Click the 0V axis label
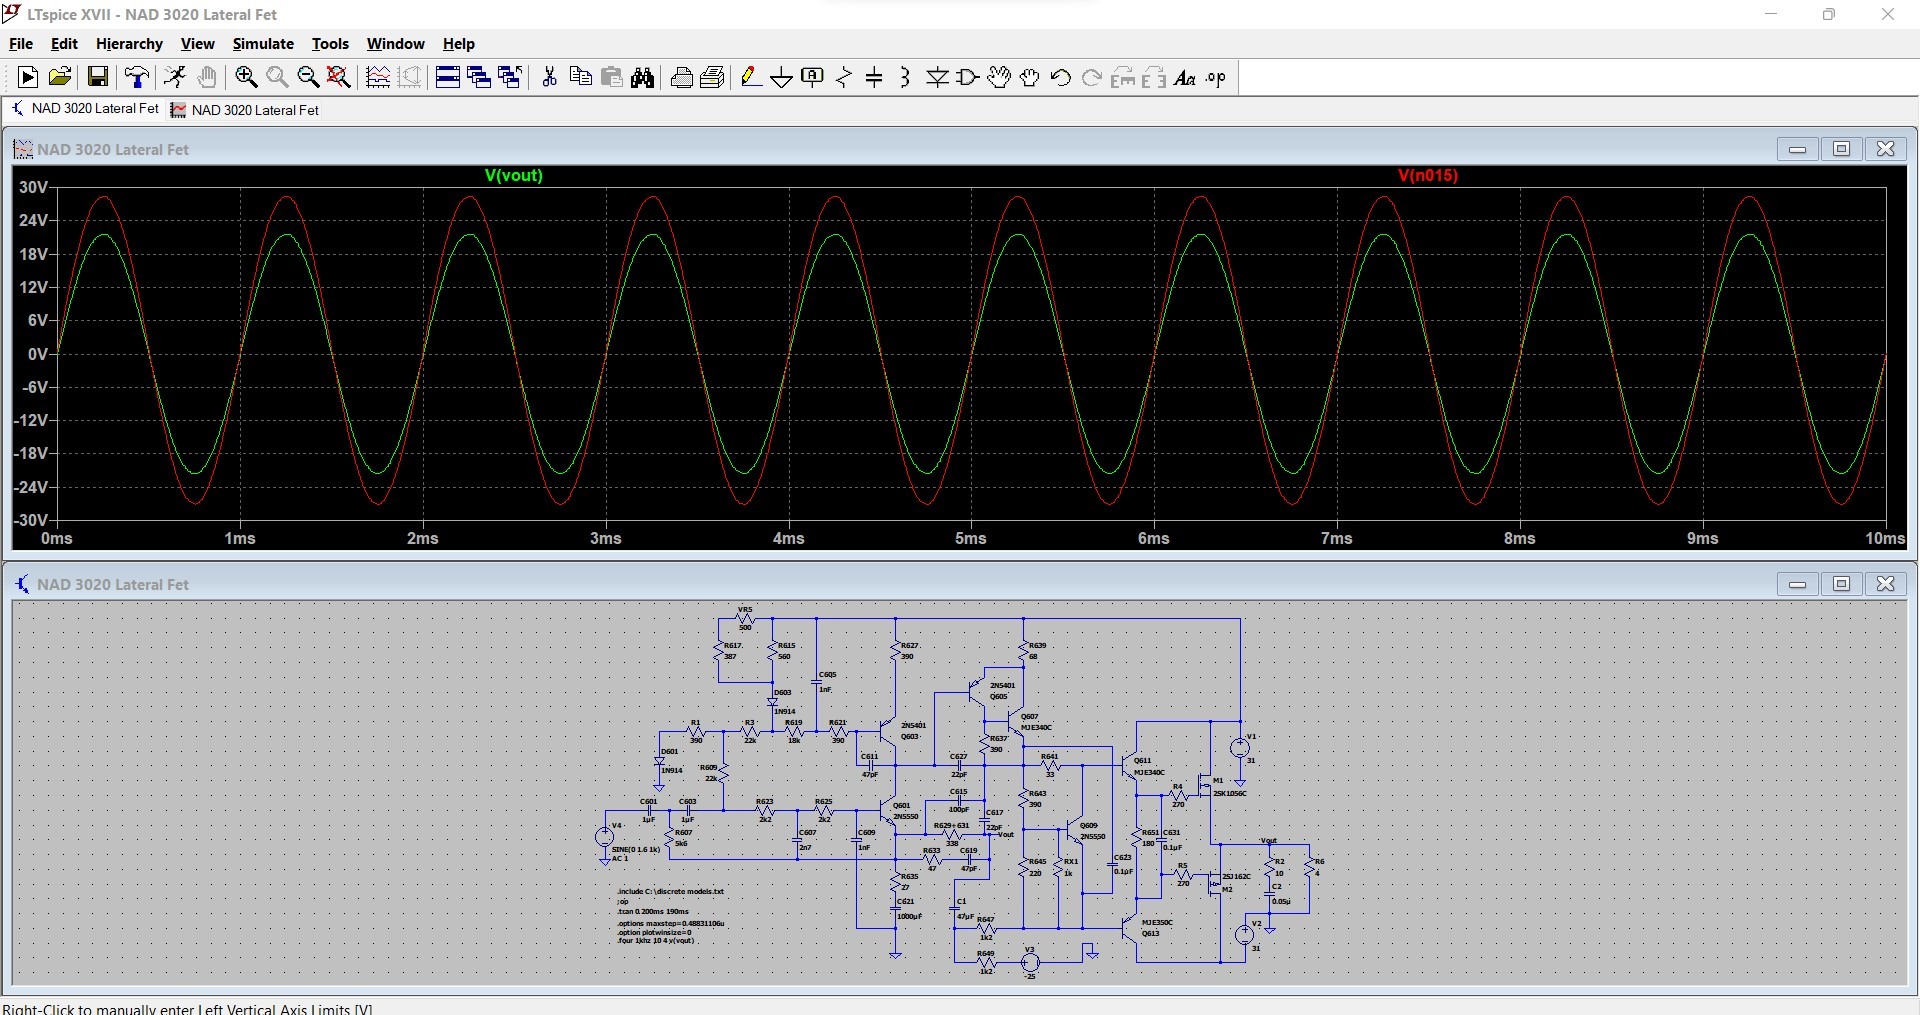The height and width of the screenshot is (1015, 1920). point(37,354)
